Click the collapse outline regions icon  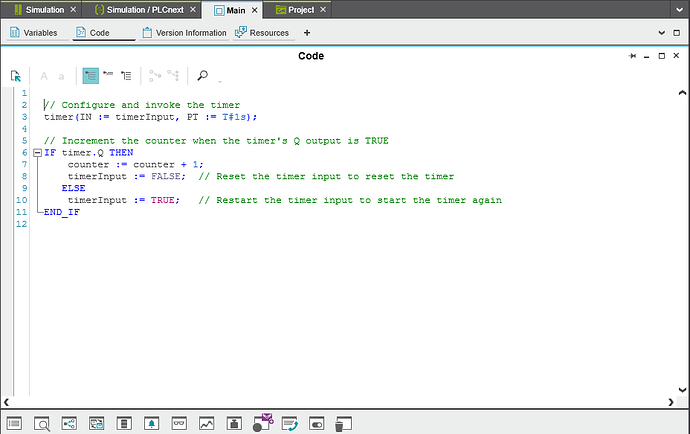coord(108,75)
